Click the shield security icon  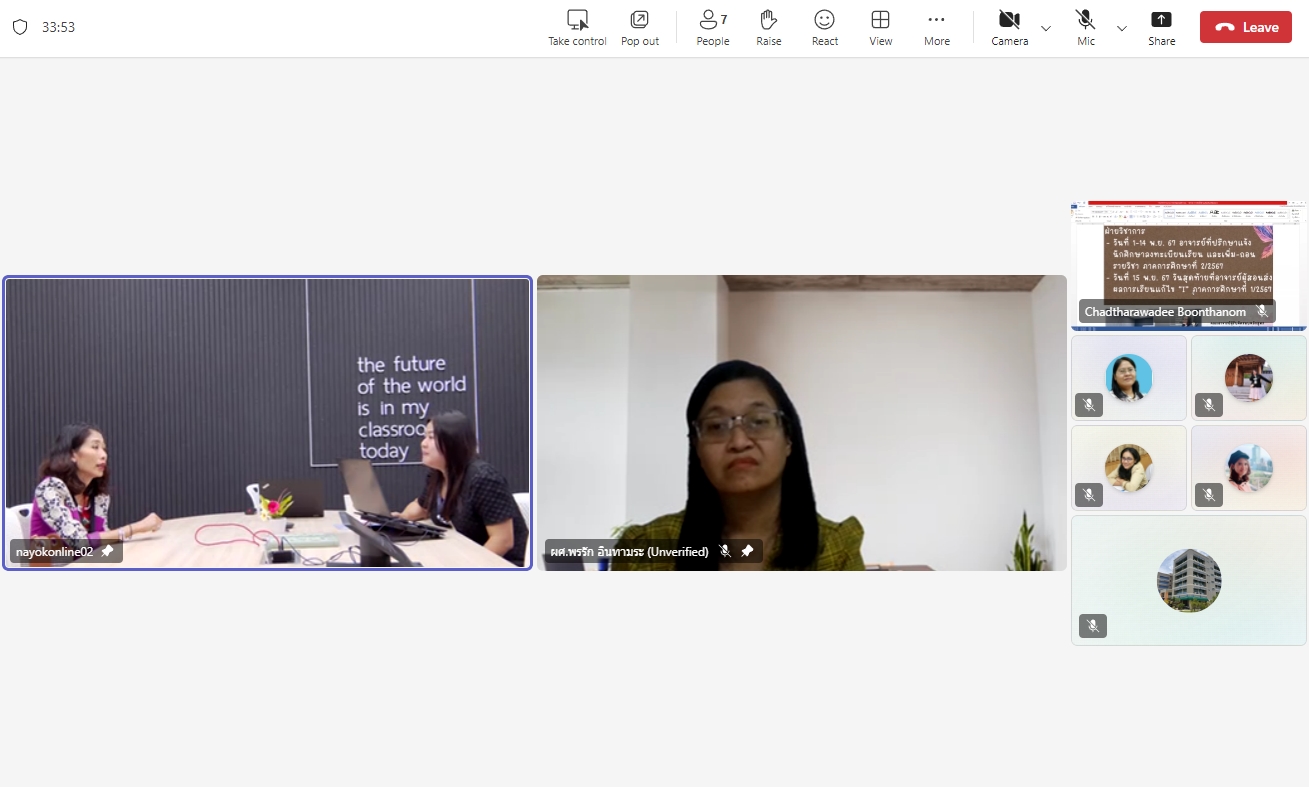(x=20, y=27)
